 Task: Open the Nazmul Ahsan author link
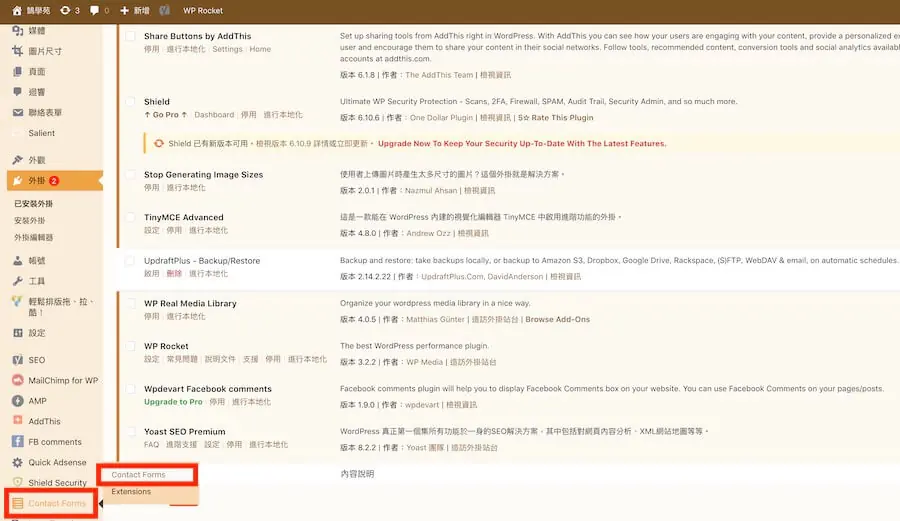(x=431, y=190)
